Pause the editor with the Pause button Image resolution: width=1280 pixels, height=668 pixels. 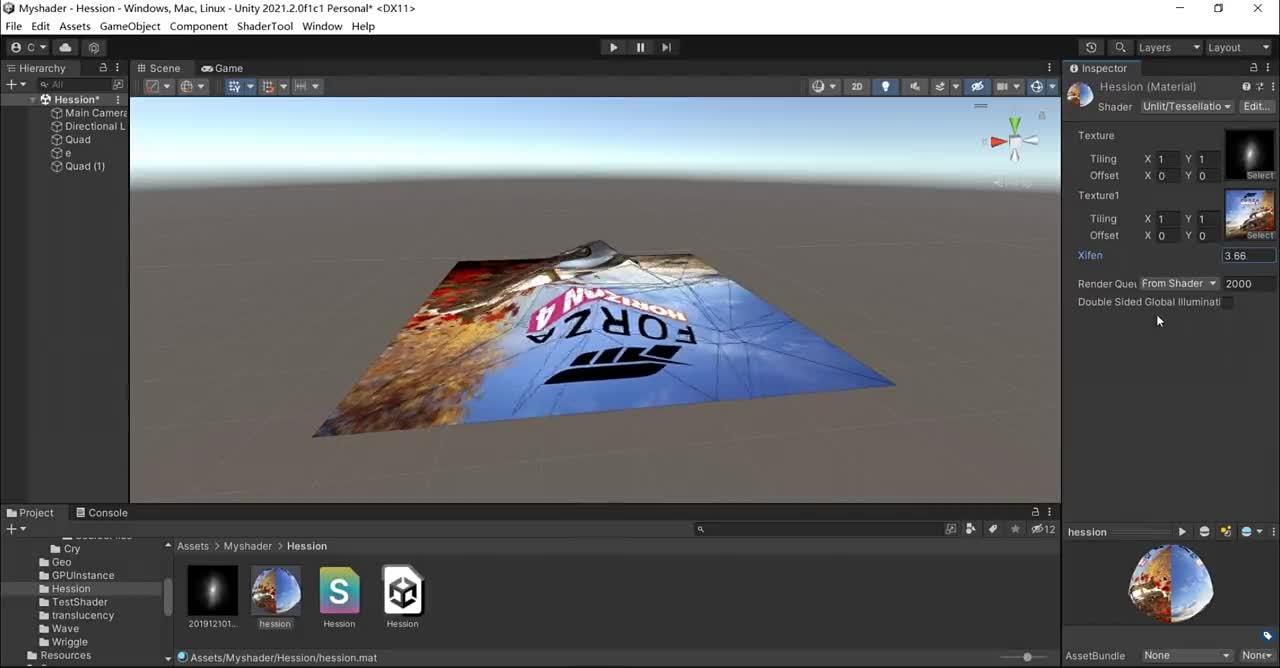tap(640, 47)
